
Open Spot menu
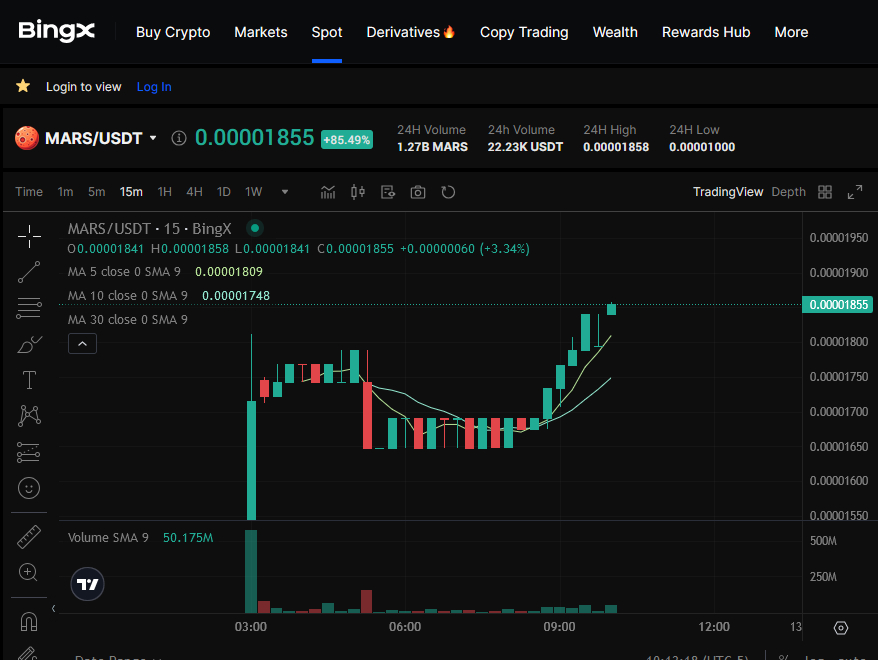[x=327, y=32]
